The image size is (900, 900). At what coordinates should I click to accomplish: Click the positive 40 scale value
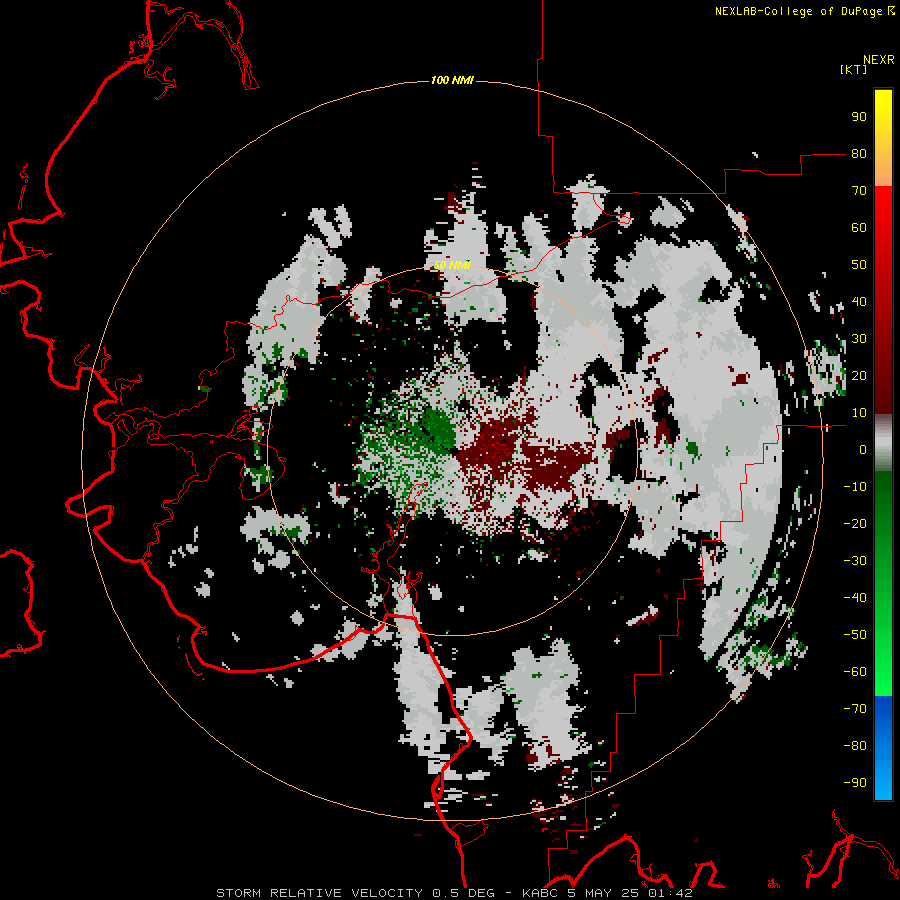(x=859, y=302)
